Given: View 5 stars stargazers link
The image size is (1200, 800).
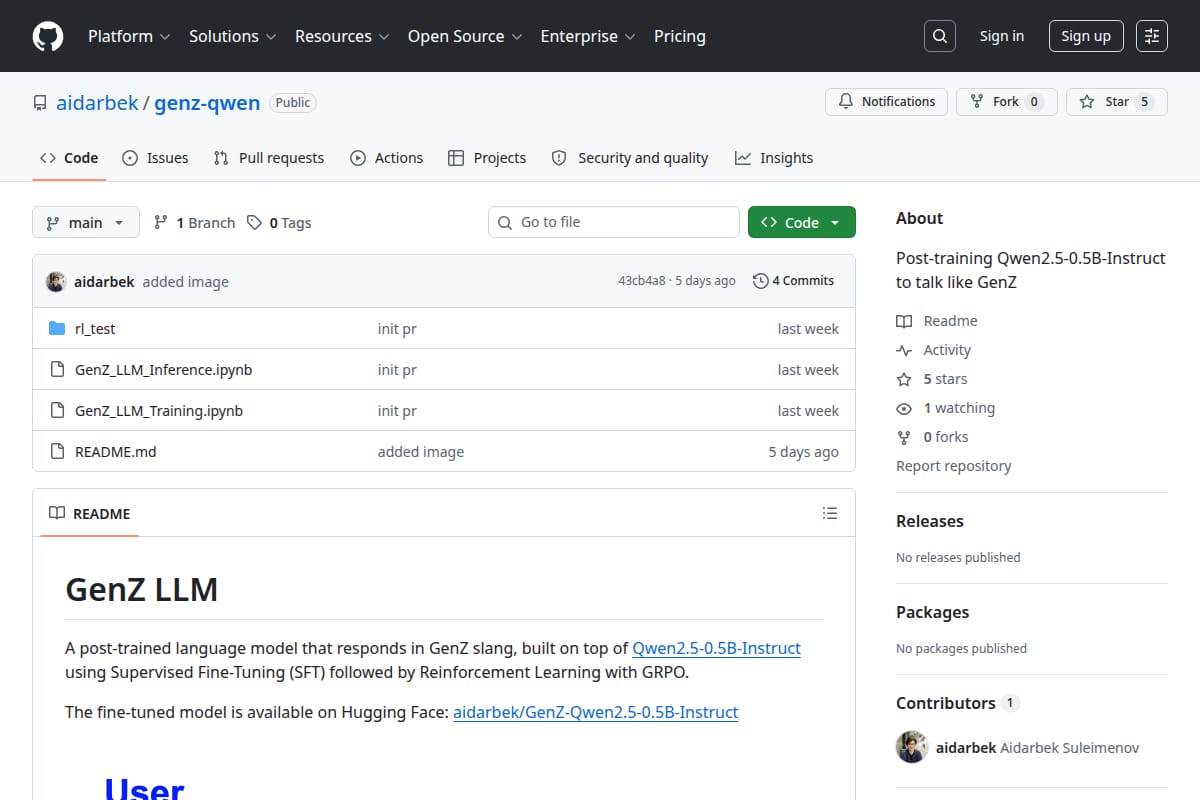Looking at the screenshot, I should (x=932, y=379).
